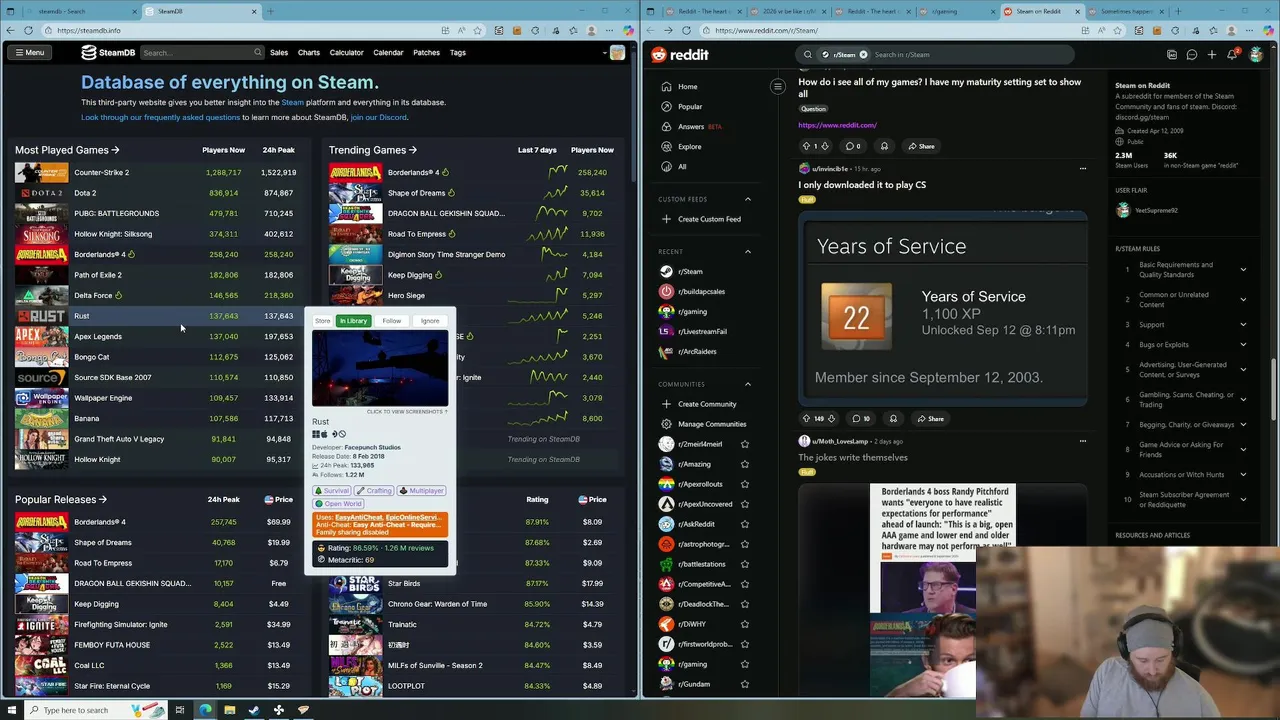Go to Popular in Reddit sidebar

tap(690, 107)
